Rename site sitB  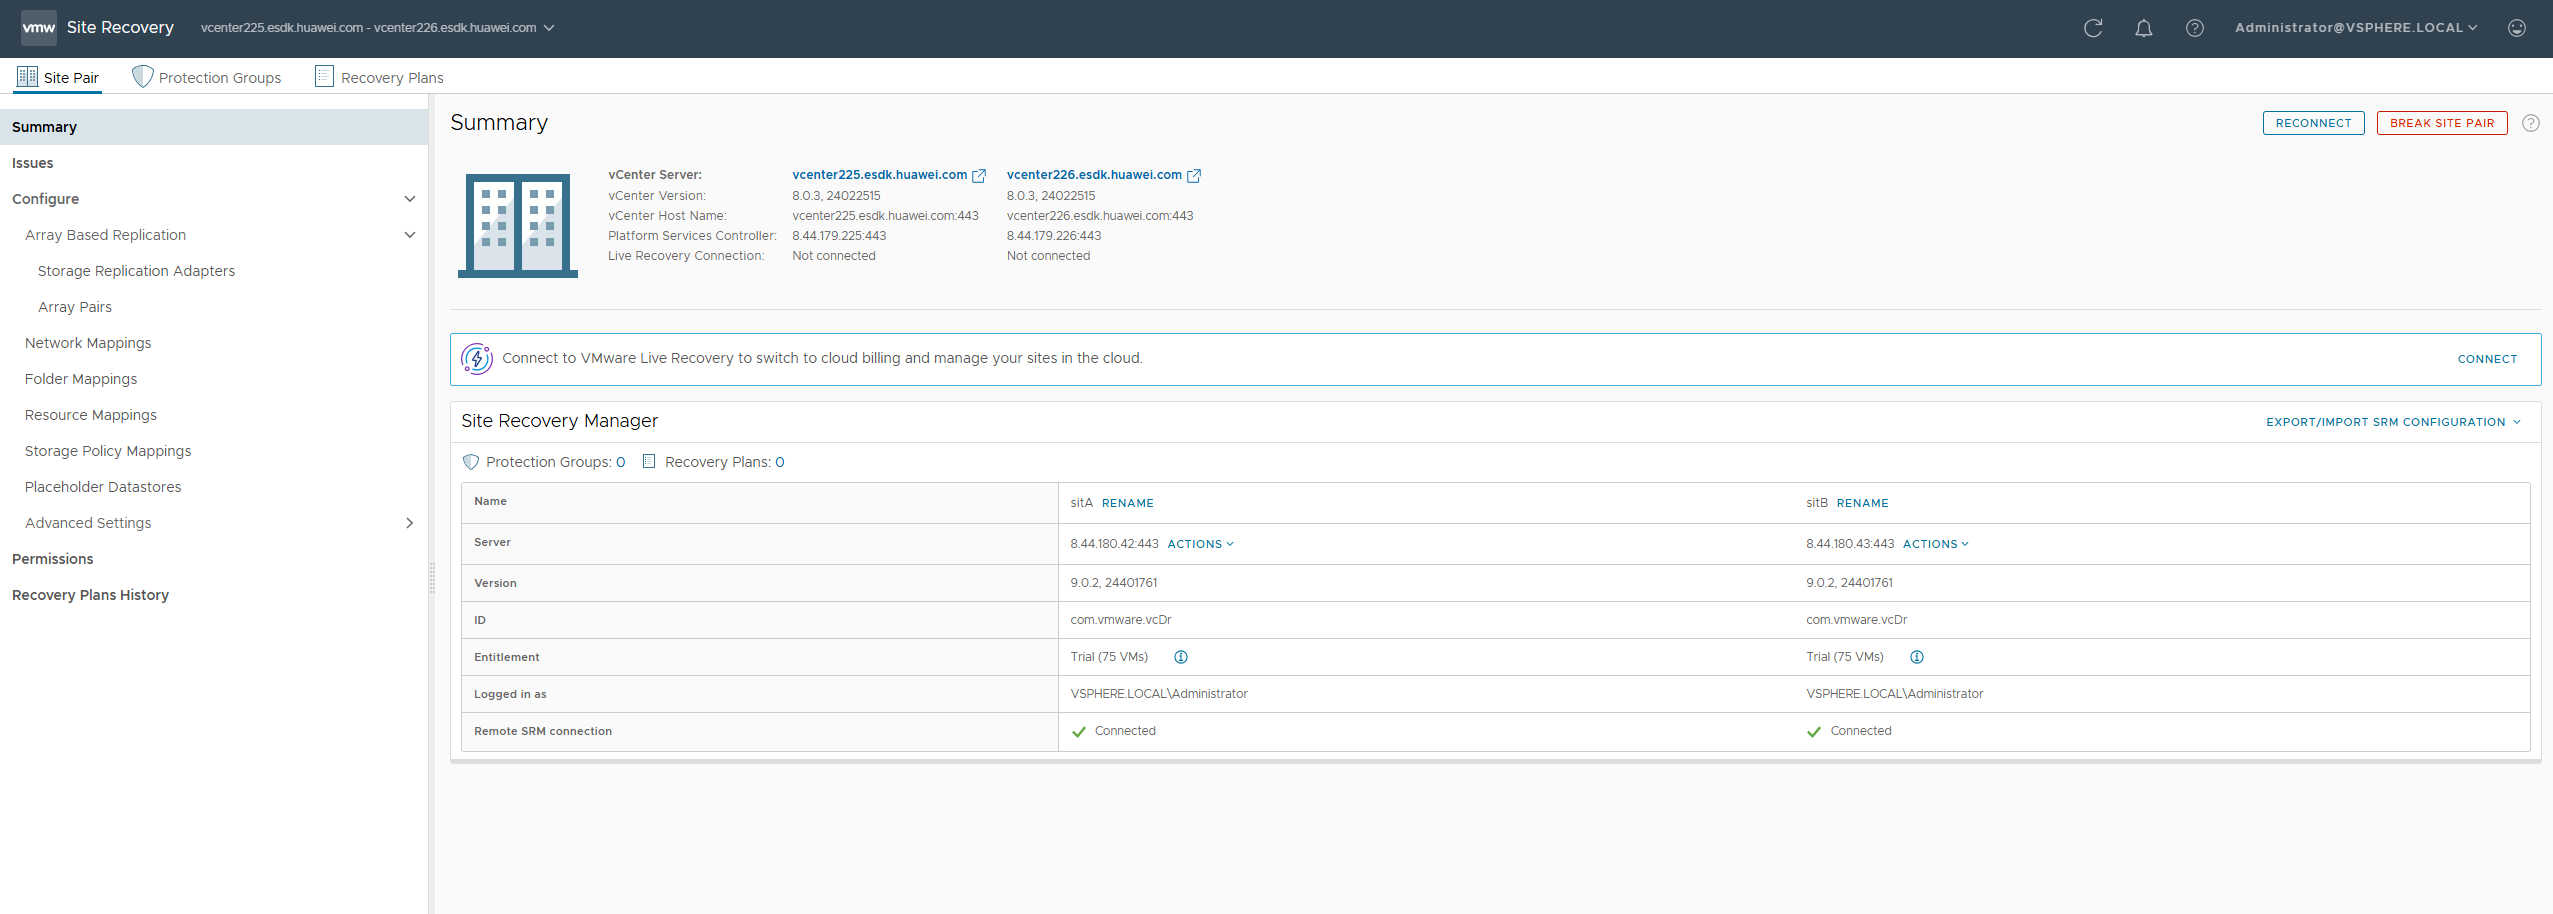[x=1863, y=503]
